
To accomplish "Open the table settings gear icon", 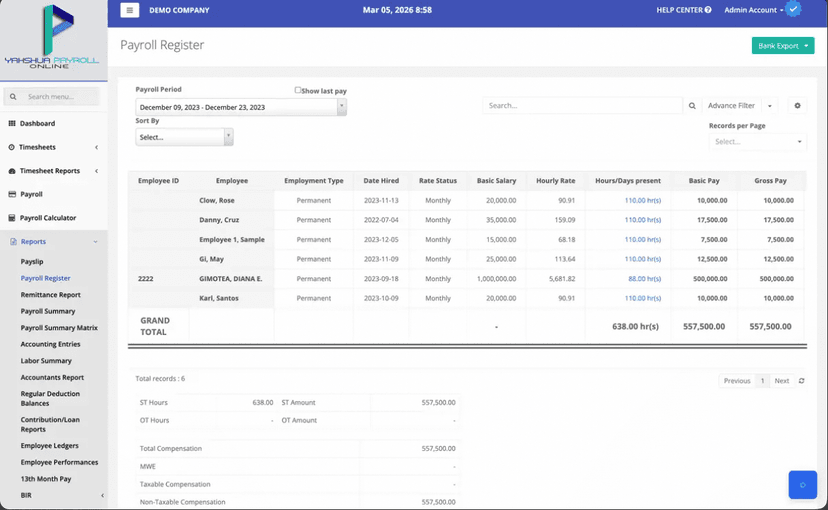I will coord(797,106).
